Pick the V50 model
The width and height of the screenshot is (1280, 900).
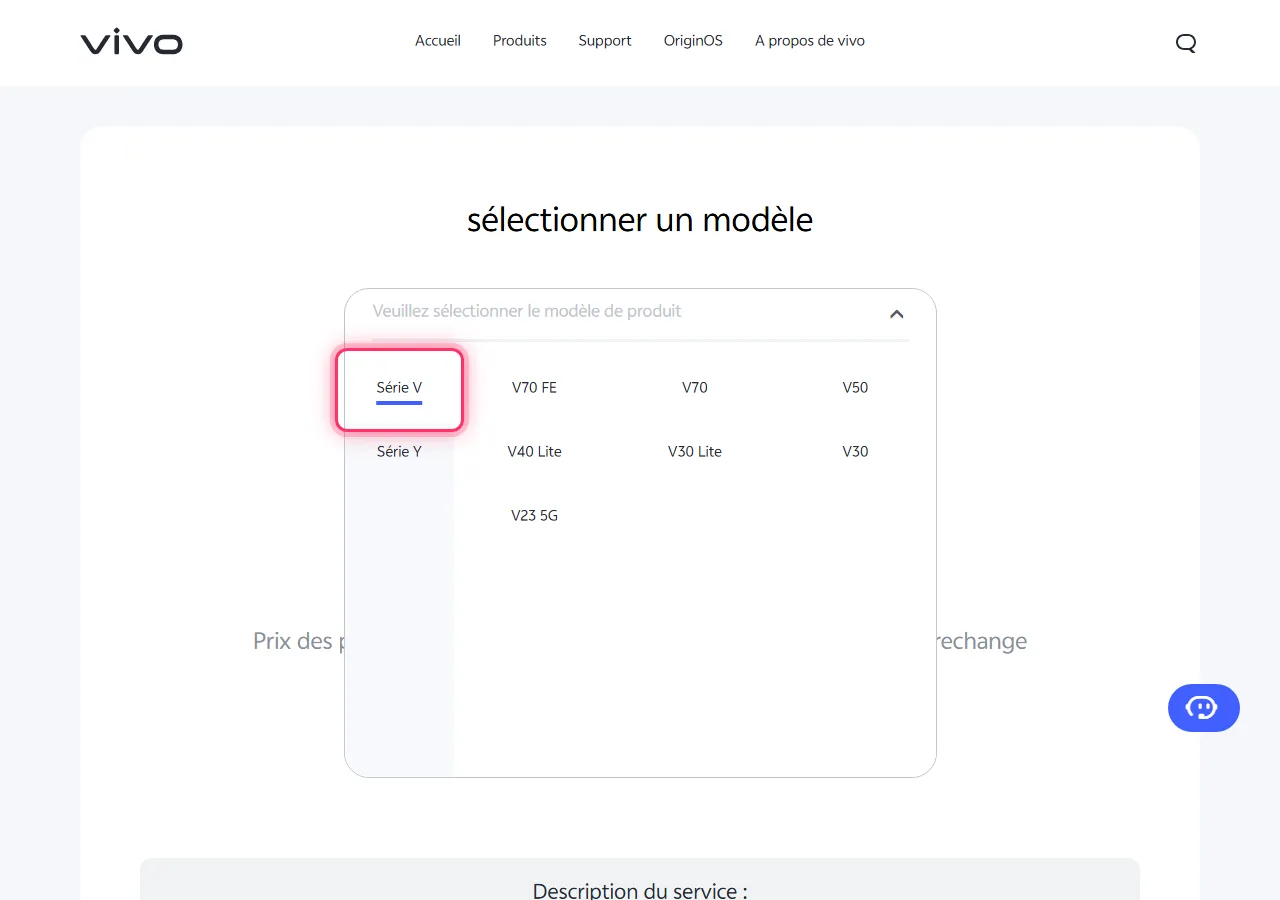[x=855, y=388]
